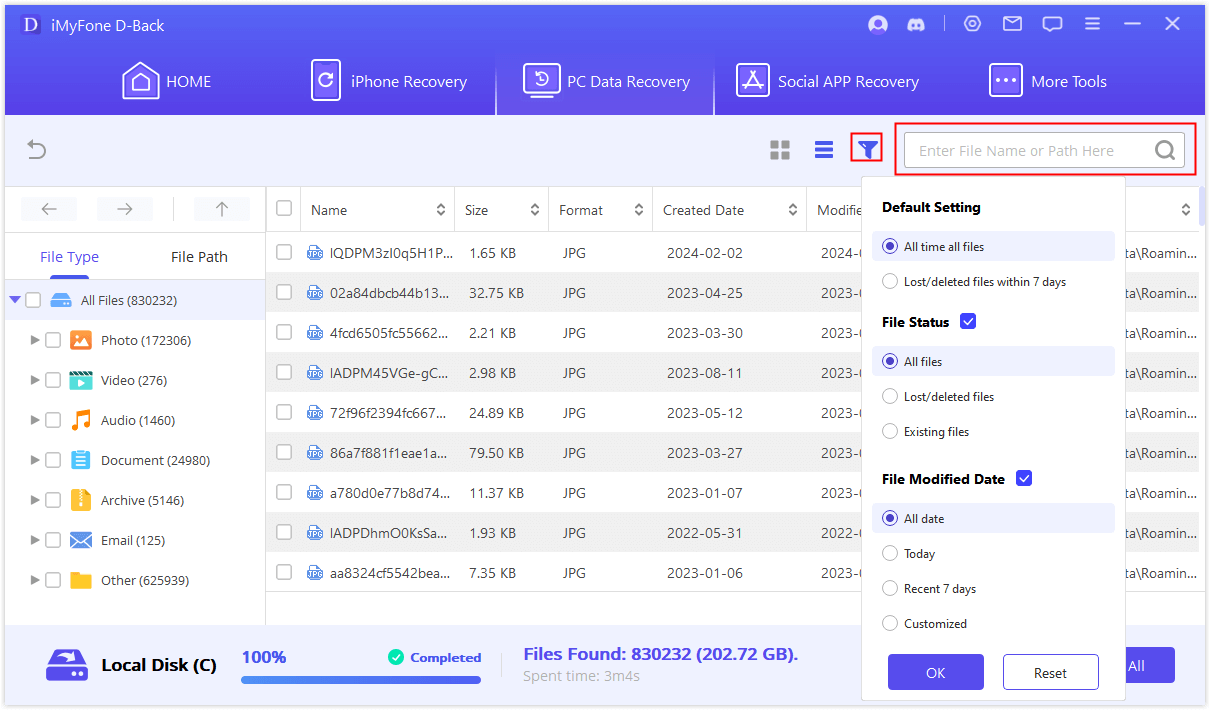
Task: Click the Other folder icon
Action: pos(81,580)
